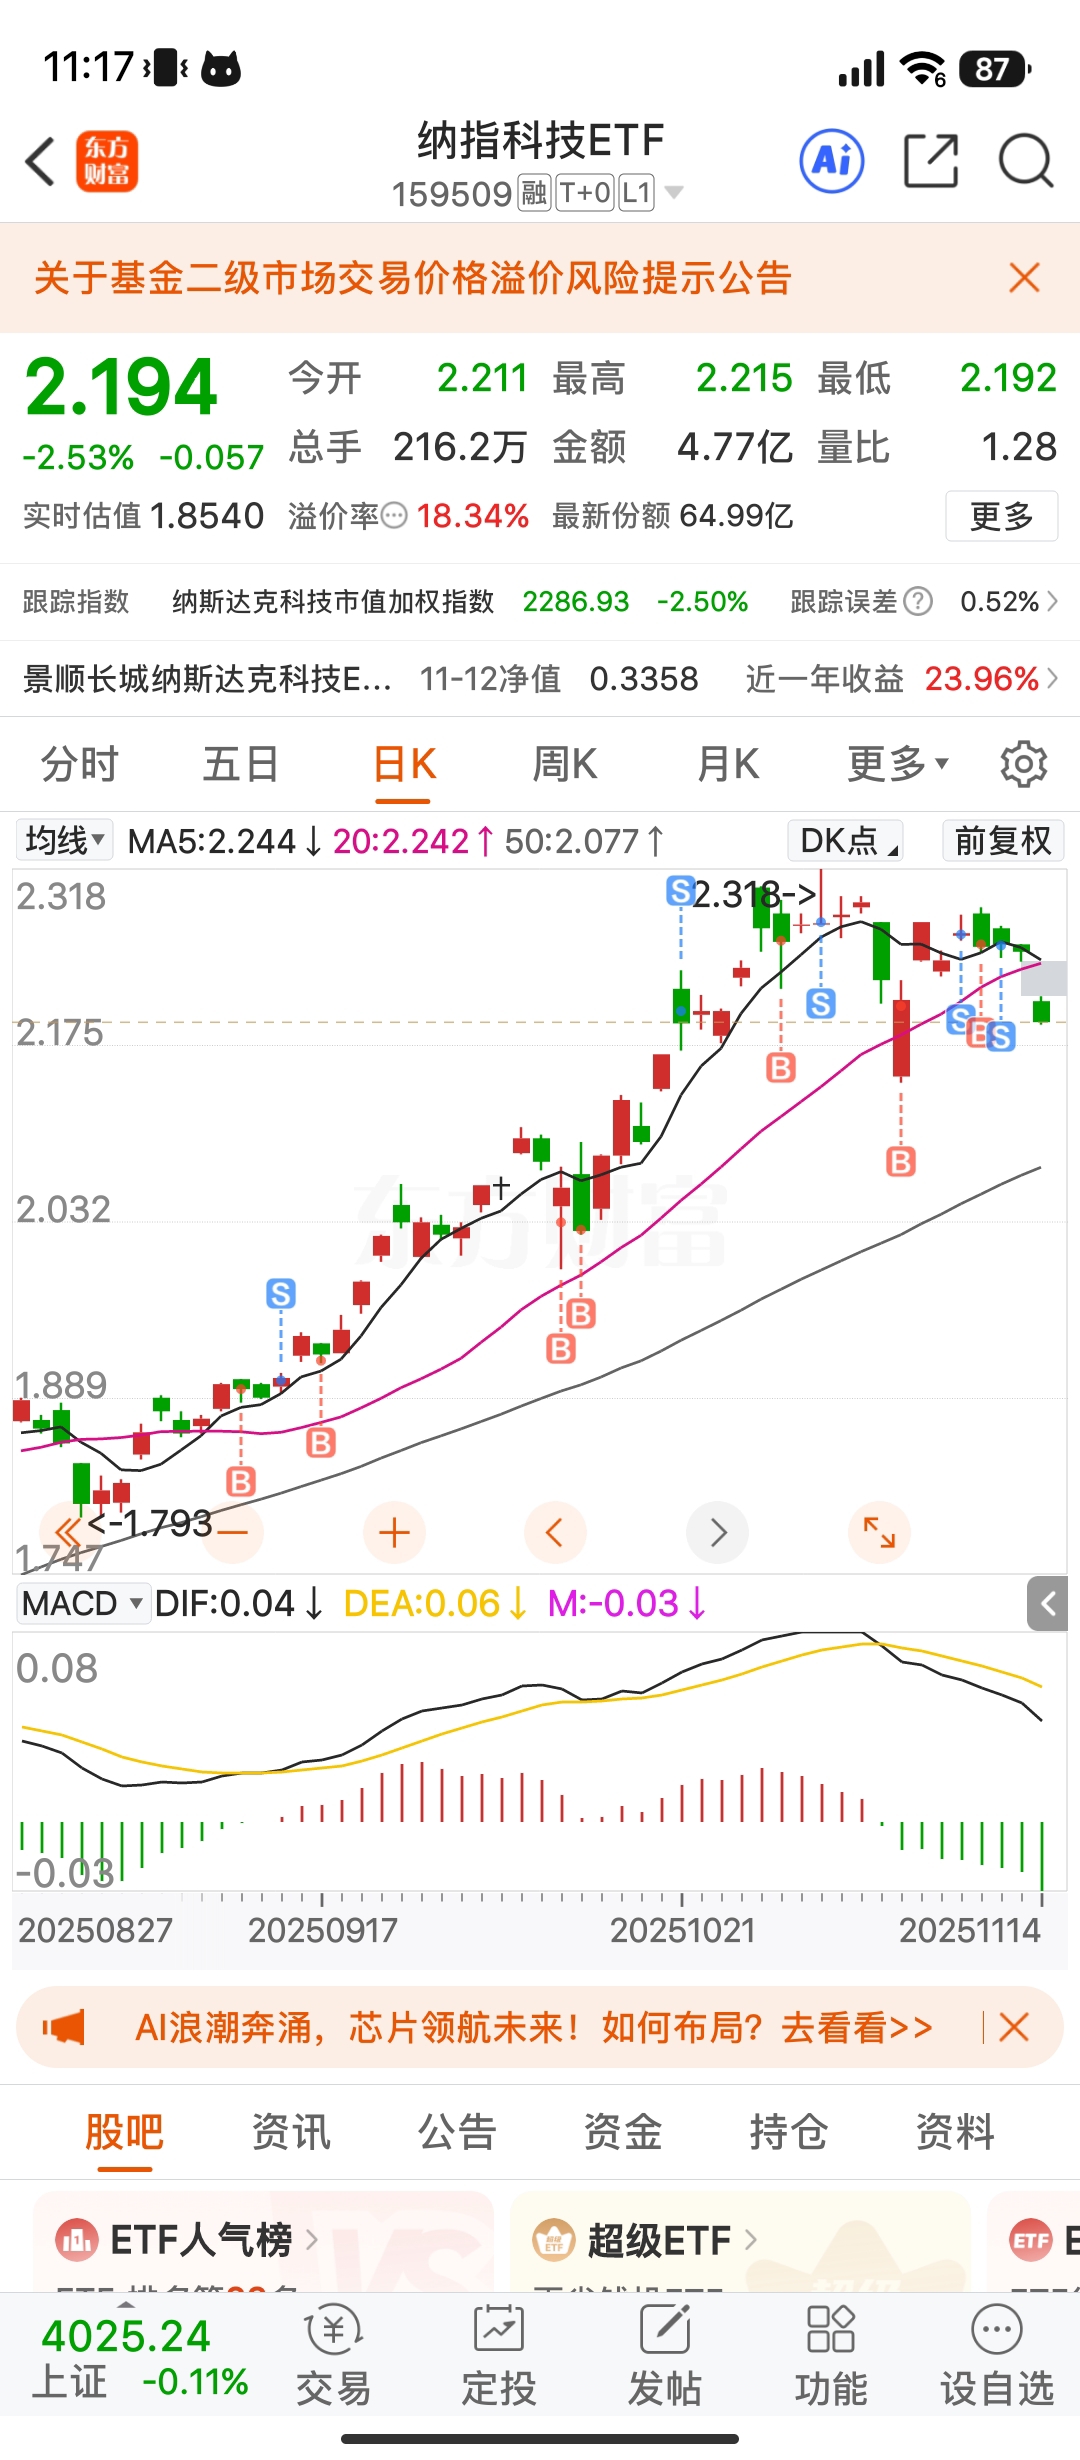Open 跟踪误差 0.52% detail chevron

(x=1052, y=602)
